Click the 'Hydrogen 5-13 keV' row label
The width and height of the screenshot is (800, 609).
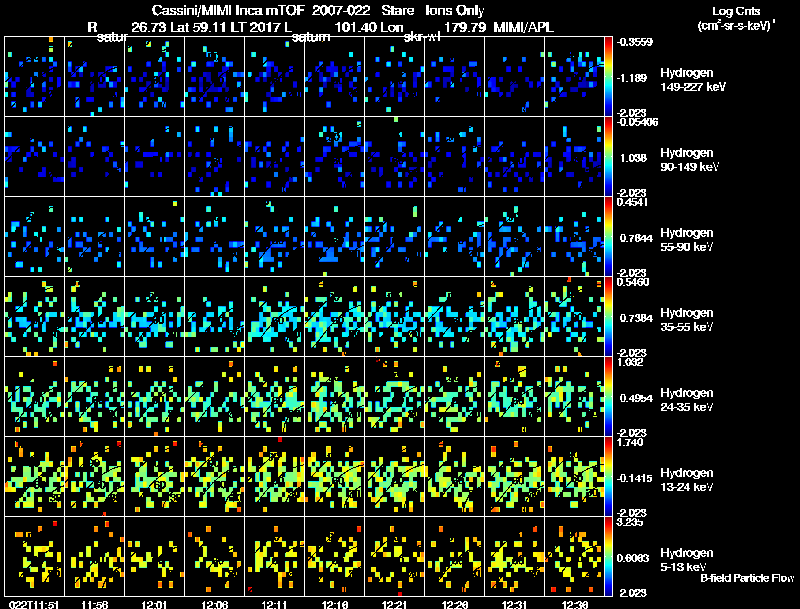pos(687,560)
